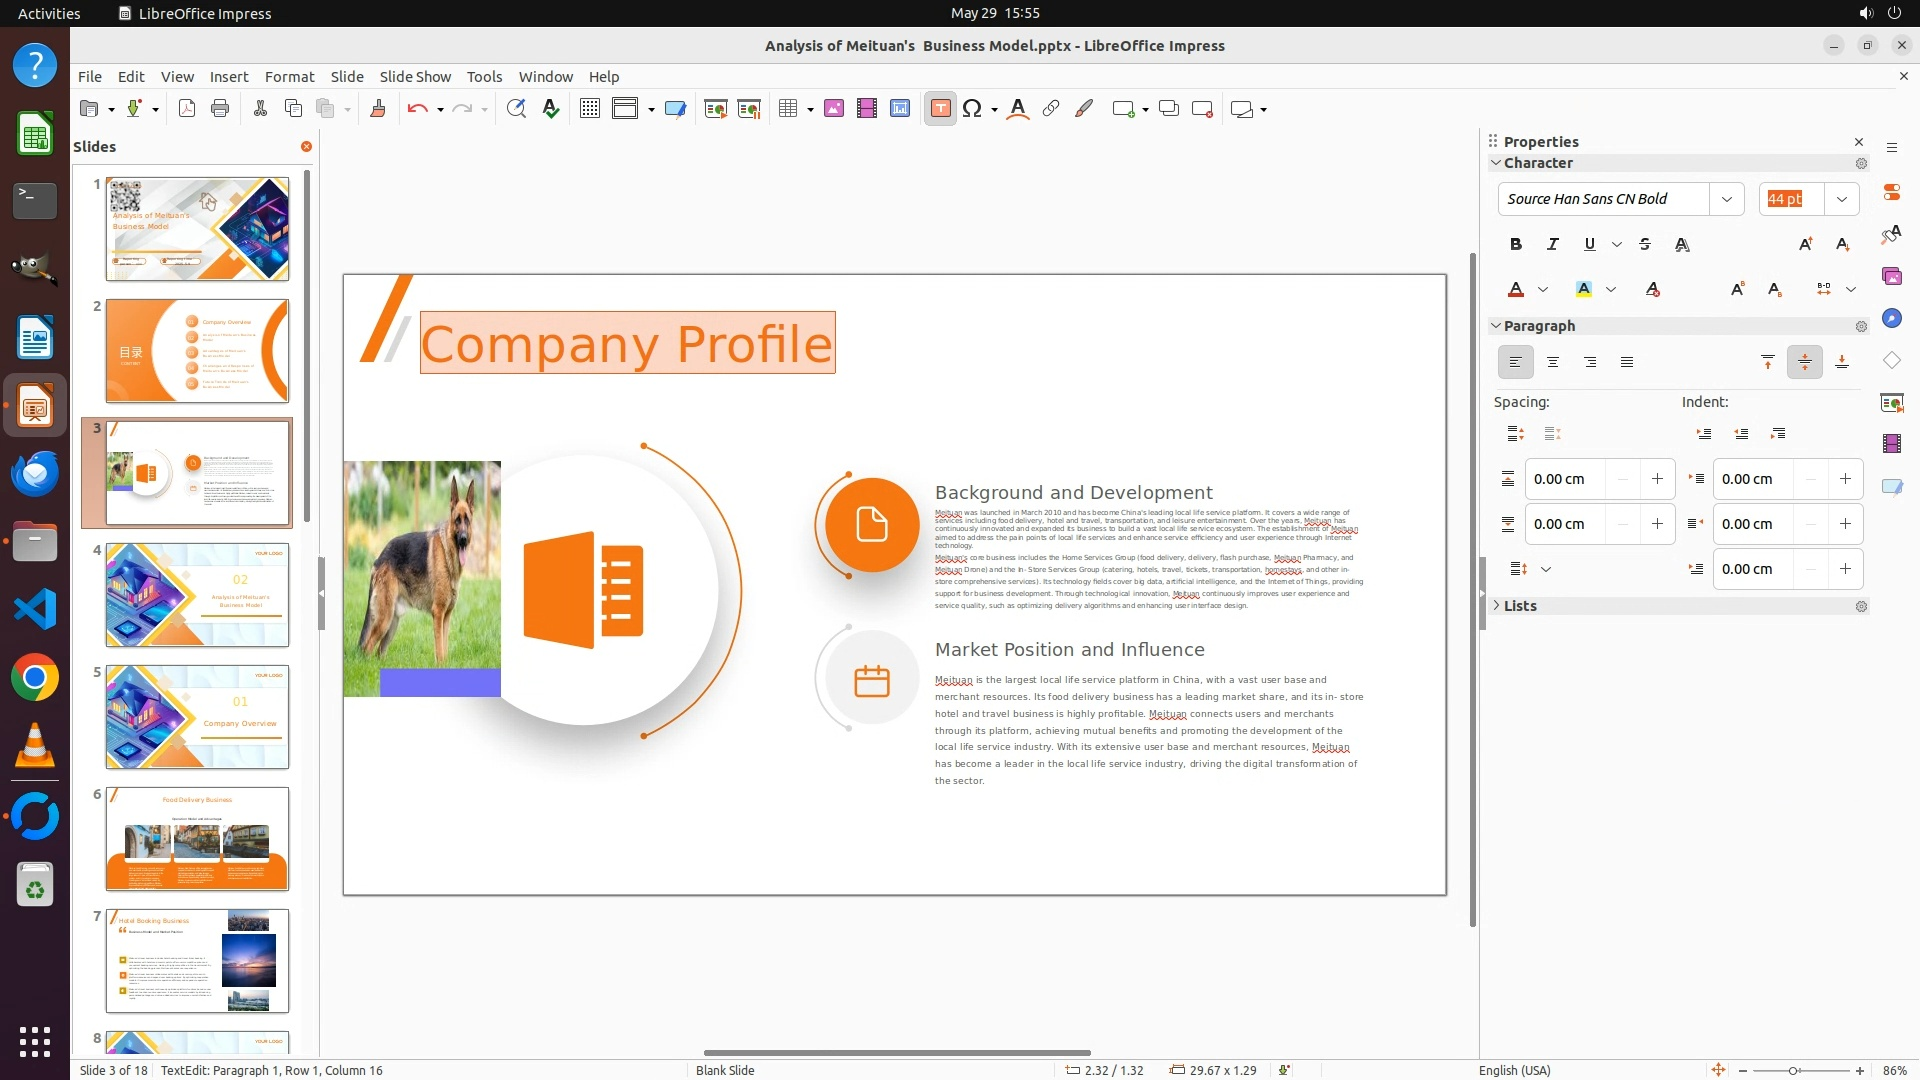This screenshot has width=1920, height=1080.
Task: Open the font name dropdown
Action: (1727, 199)
